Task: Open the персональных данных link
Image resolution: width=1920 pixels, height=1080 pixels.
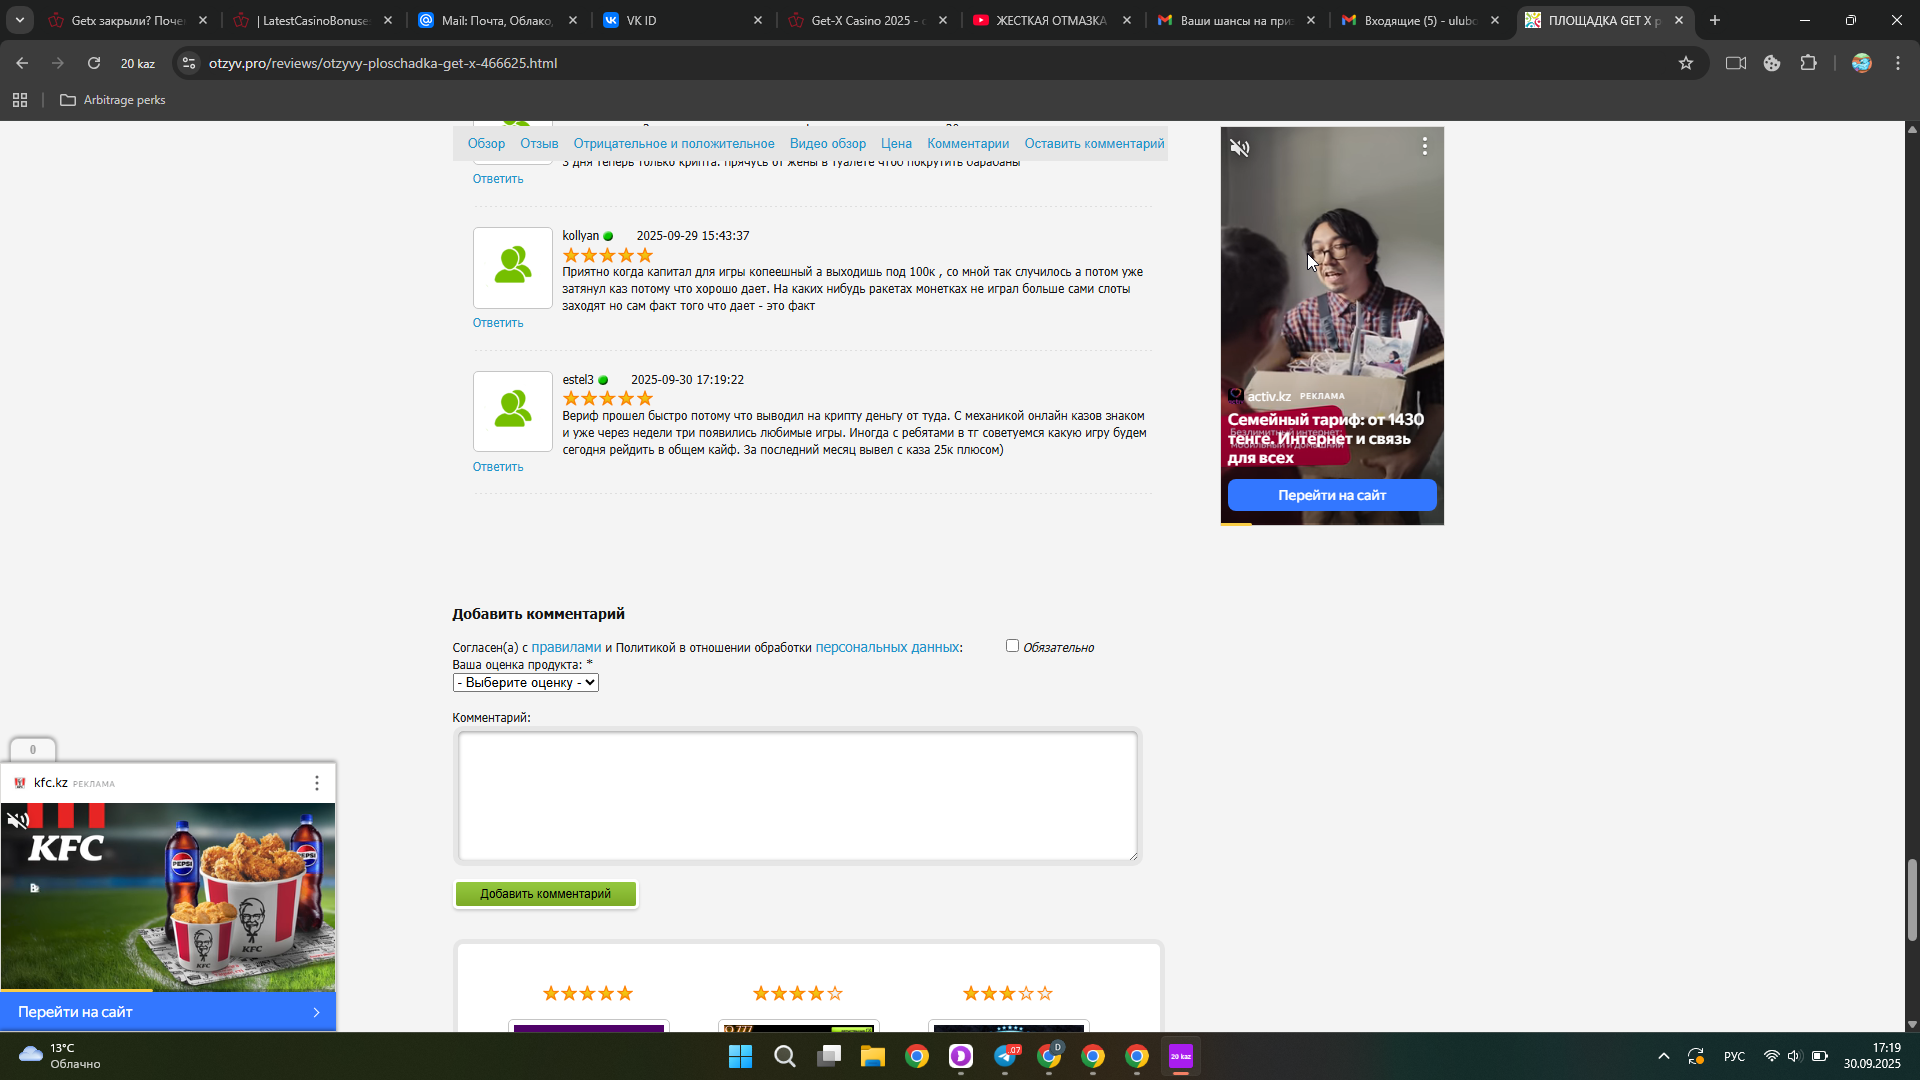Action: pyautogui.click(x=887, y=647)
